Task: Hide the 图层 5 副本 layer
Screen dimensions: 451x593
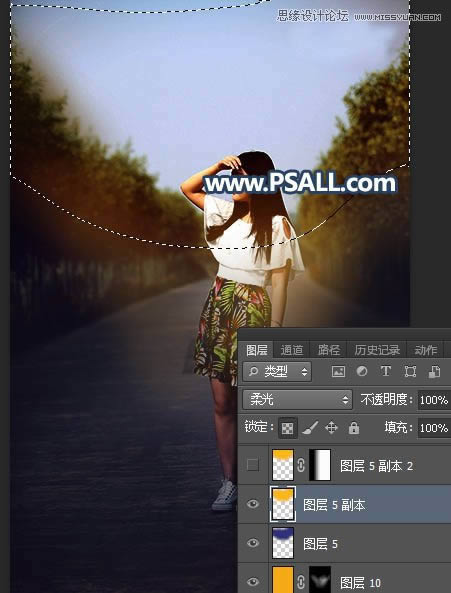Action: [253, 504]
